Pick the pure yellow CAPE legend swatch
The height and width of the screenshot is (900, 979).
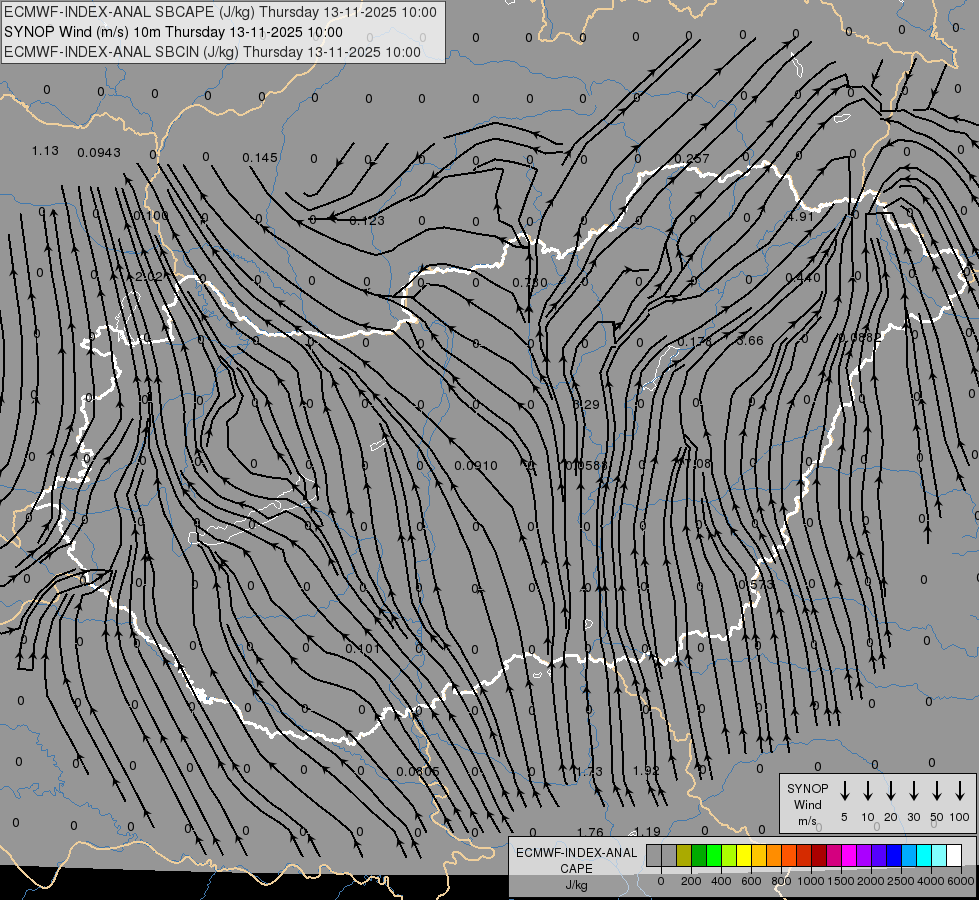744,855
